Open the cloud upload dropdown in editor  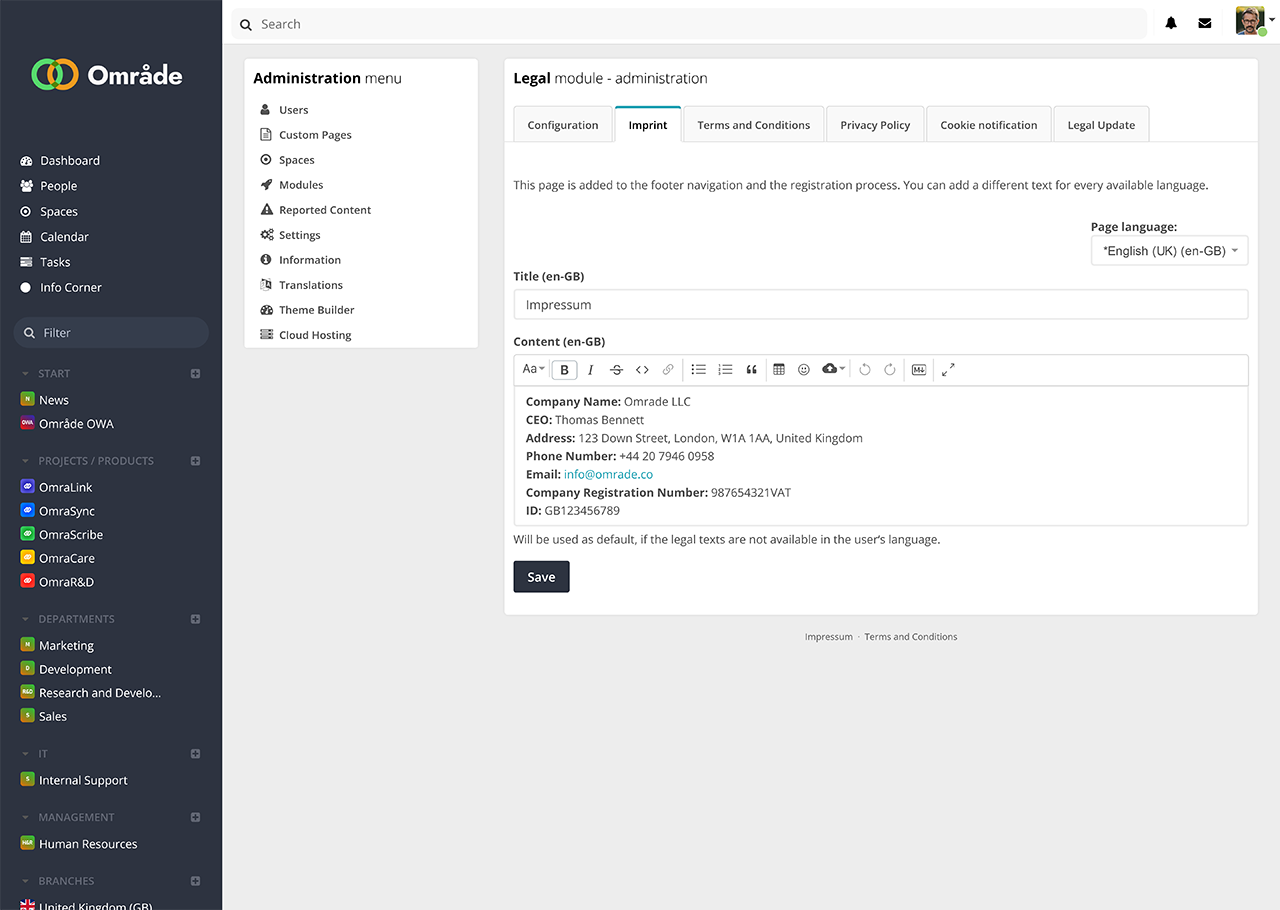pos(833,370)
